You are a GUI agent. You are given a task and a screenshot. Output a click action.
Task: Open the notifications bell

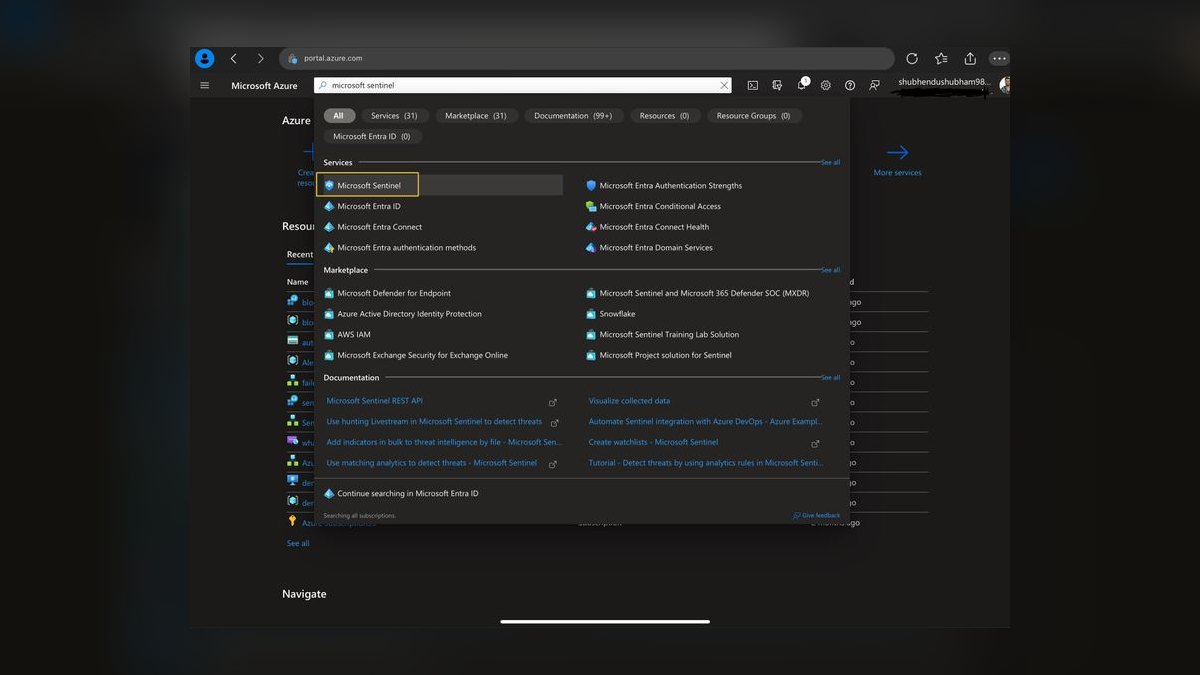[x=802, y=85]
